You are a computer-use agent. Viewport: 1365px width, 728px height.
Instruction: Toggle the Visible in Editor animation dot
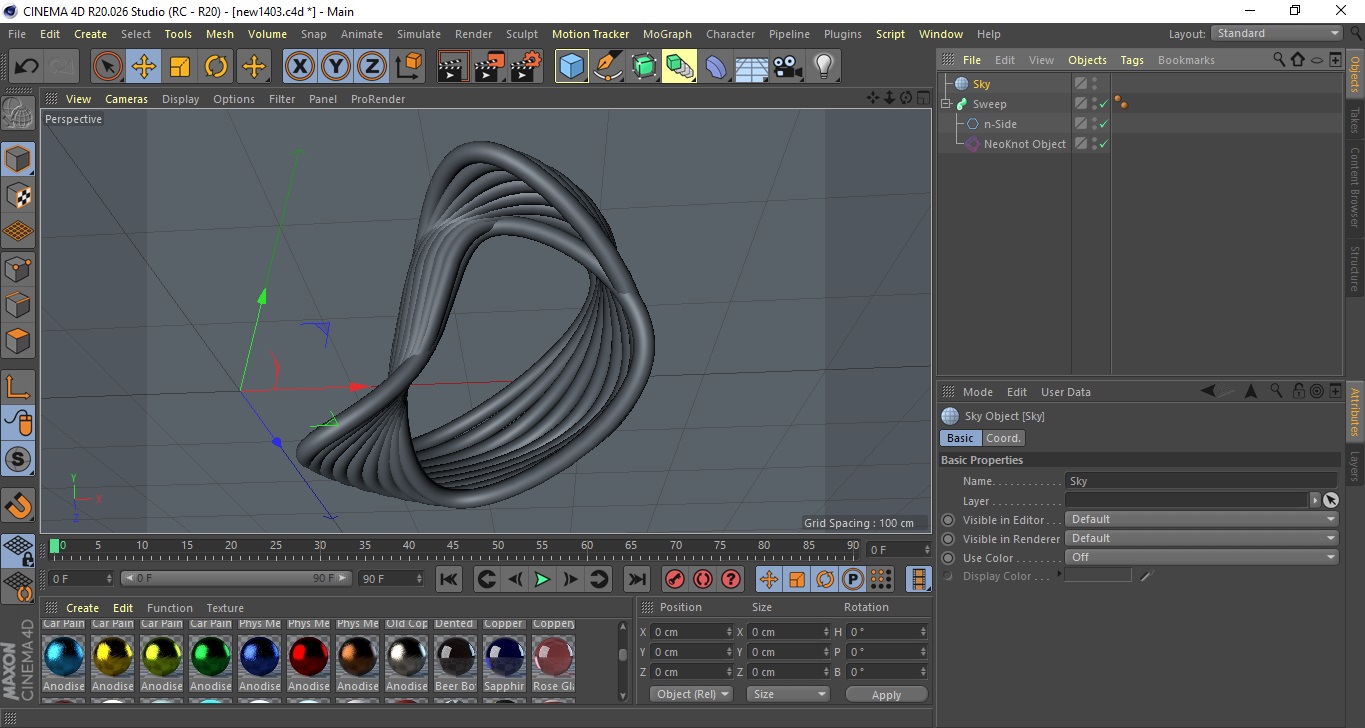coord(948,520)
